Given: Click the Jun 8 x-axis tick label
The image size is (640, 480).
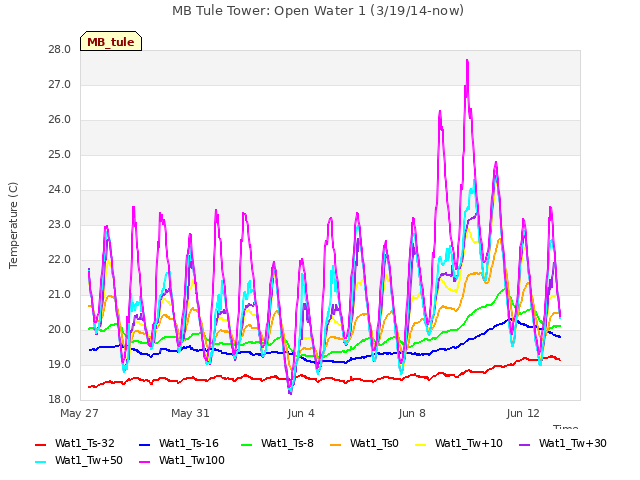Looking at the screenshot, I should (x=412, y=413).
